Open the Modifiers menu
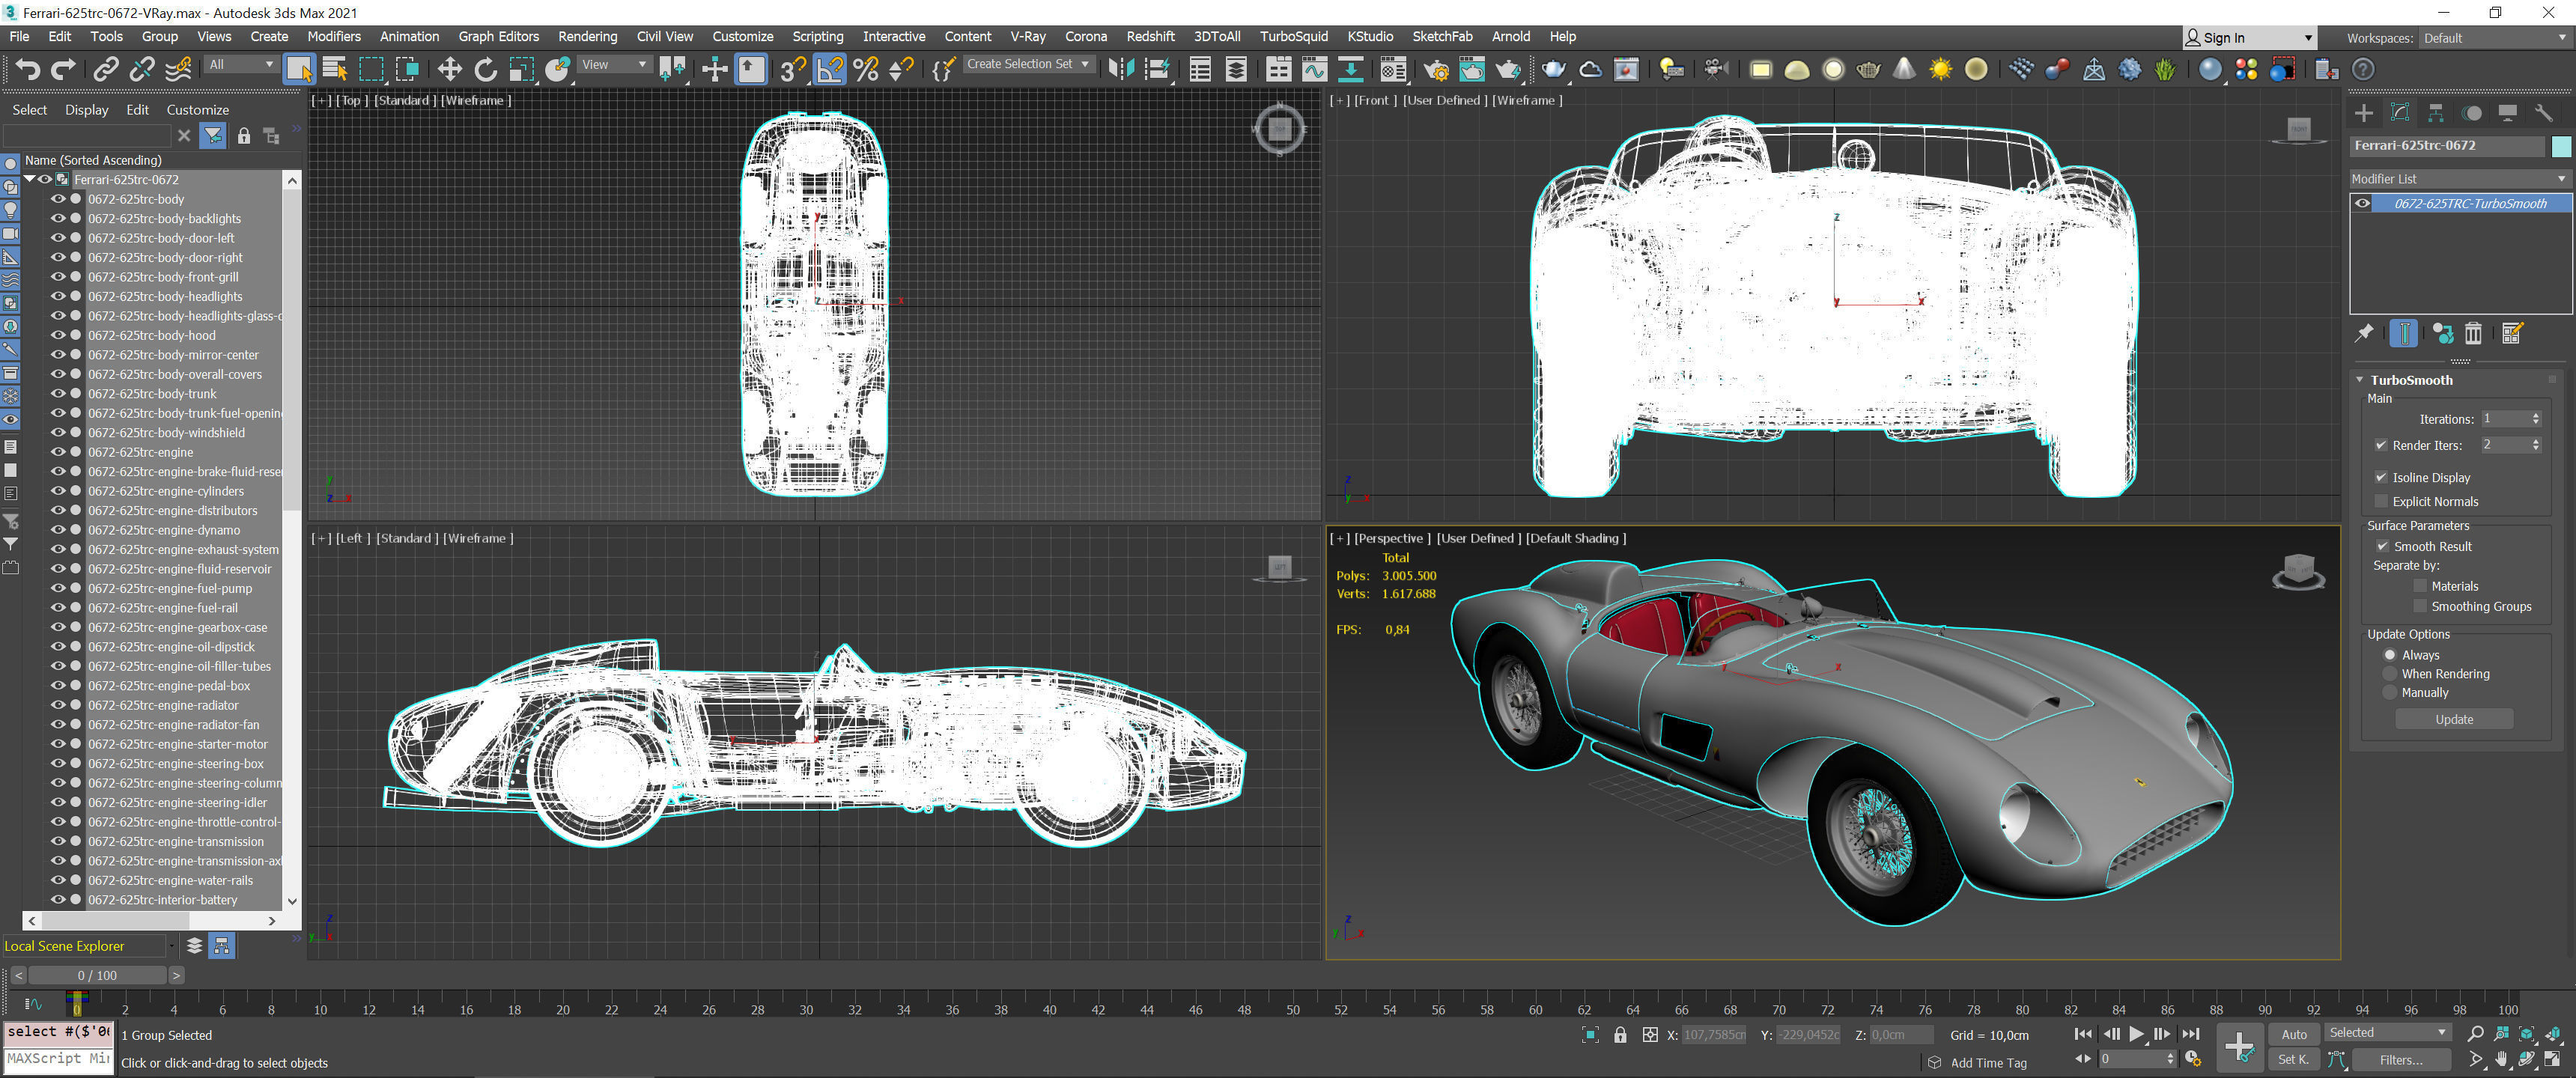 click(x=334, y=36)
